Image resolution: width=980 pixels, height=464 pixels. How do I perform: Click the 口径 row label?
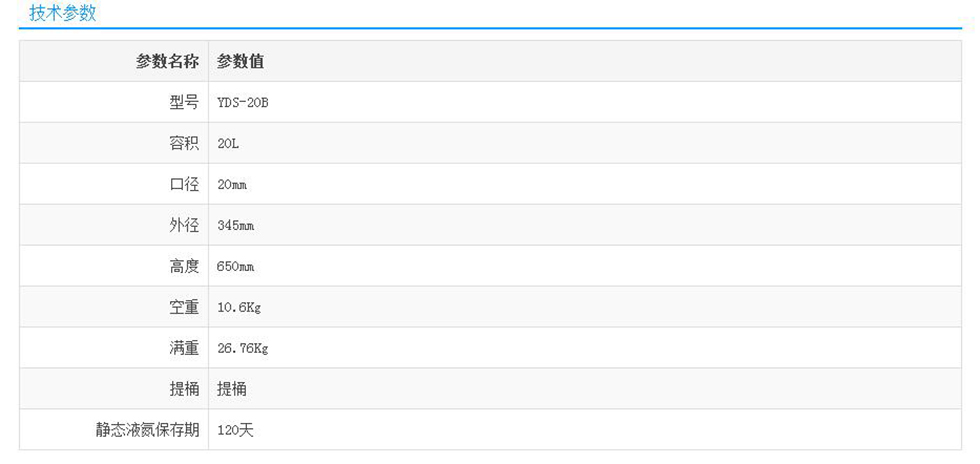(x=184, y=184)
